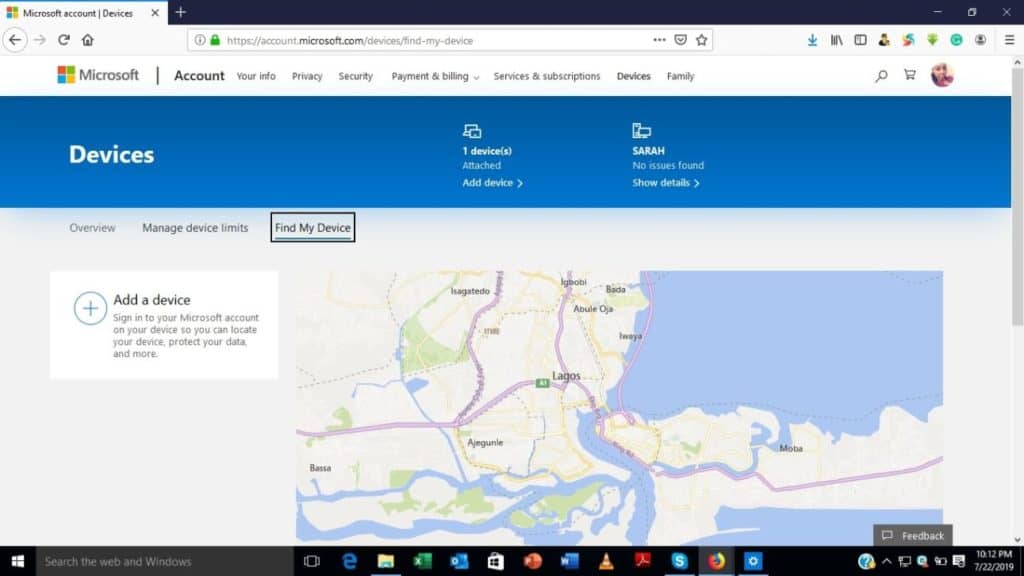Viewport: 1024px width, 576px height.
Task: Click Lagos label on the map
Action: pos(566,376)
